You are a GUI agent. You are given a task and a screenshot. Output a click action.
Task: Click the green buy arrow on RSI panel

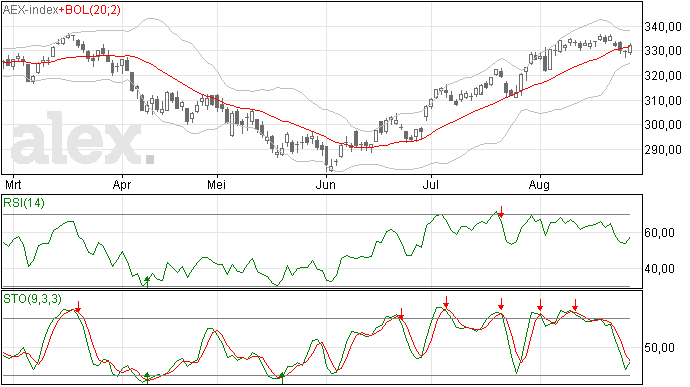(147, 282)
